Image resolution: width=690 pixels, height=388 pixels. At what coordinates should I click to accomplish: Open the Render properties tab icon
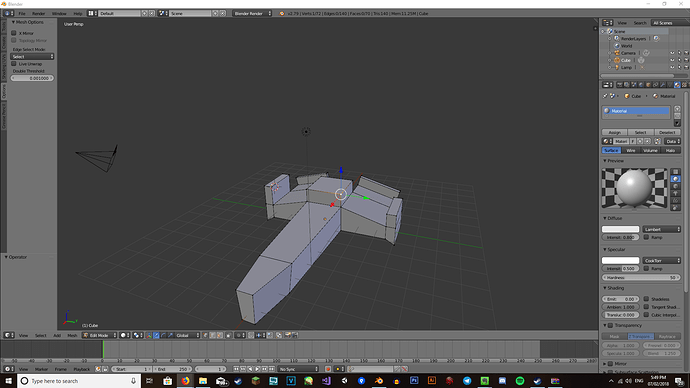click(620, 85)
